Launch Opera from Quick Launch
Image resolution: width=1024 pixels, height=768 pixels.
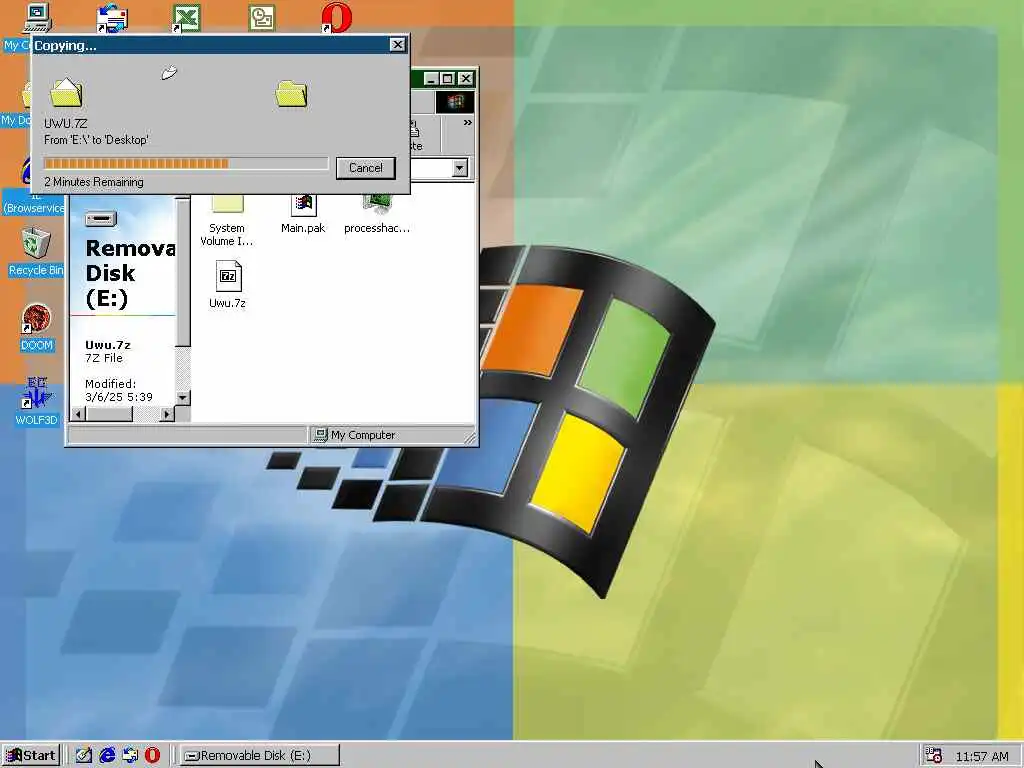(x=152, y=756)
